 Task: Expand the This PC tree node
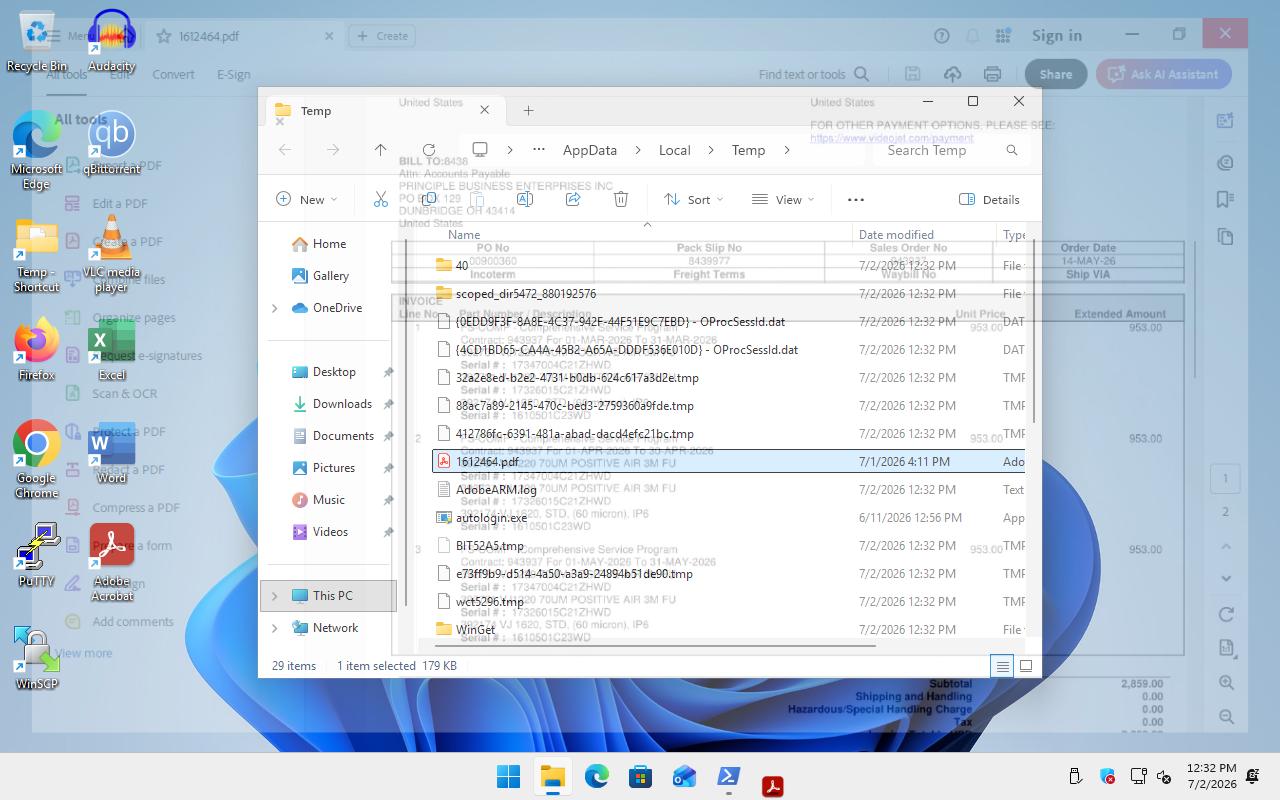275,596
